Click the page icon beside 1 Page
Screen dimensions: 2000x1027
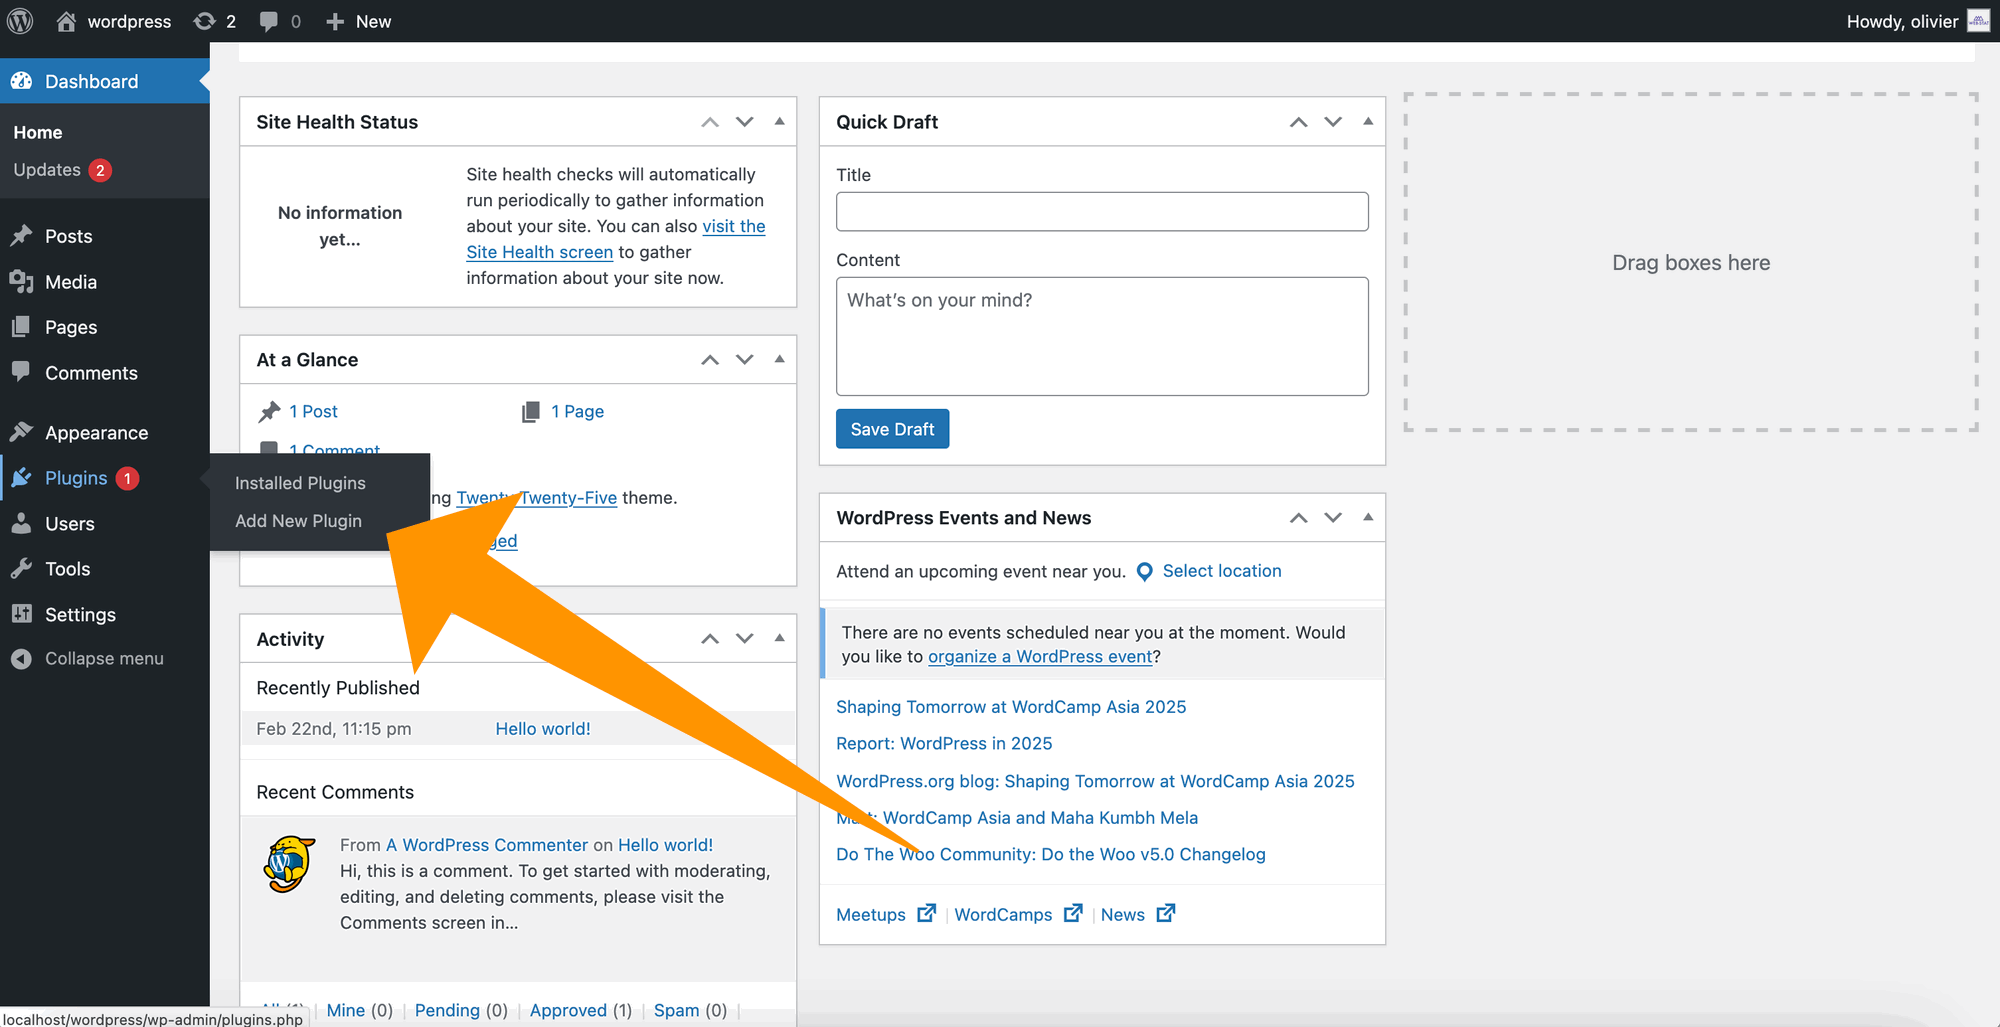[531, 412]
